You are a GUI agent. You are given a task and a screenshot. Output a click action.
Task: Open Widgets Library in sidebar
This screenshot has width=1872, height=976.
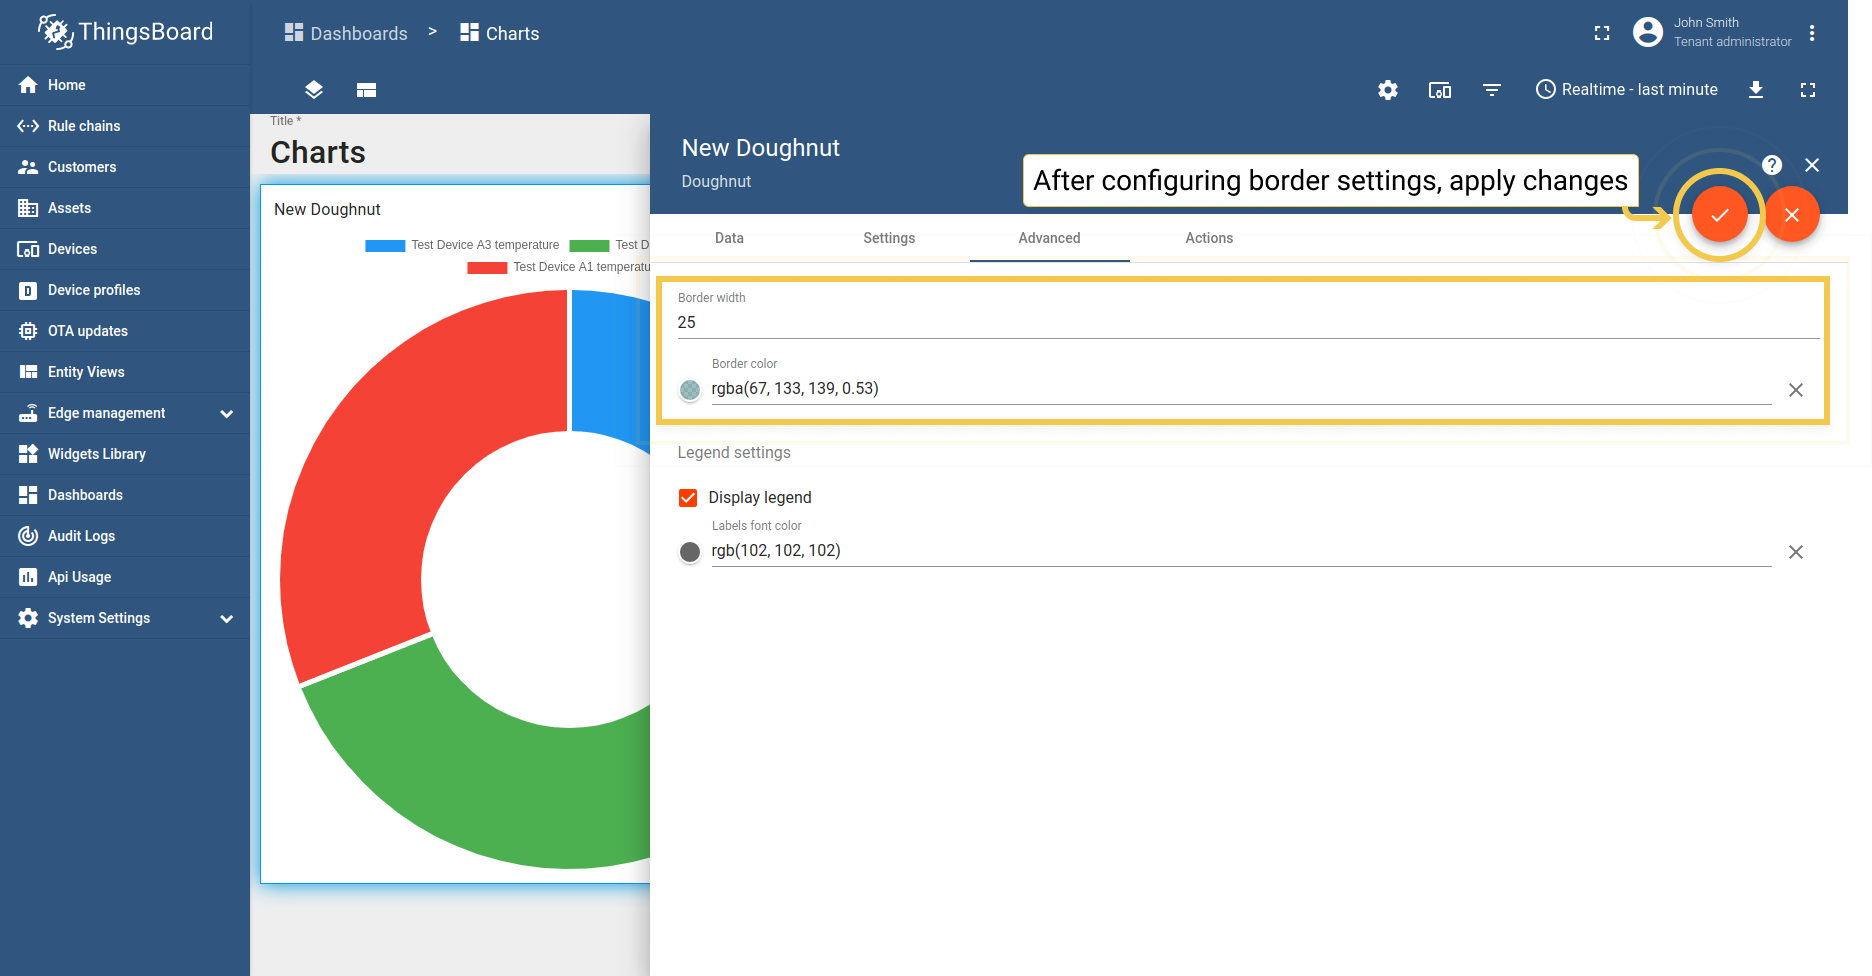97,454
